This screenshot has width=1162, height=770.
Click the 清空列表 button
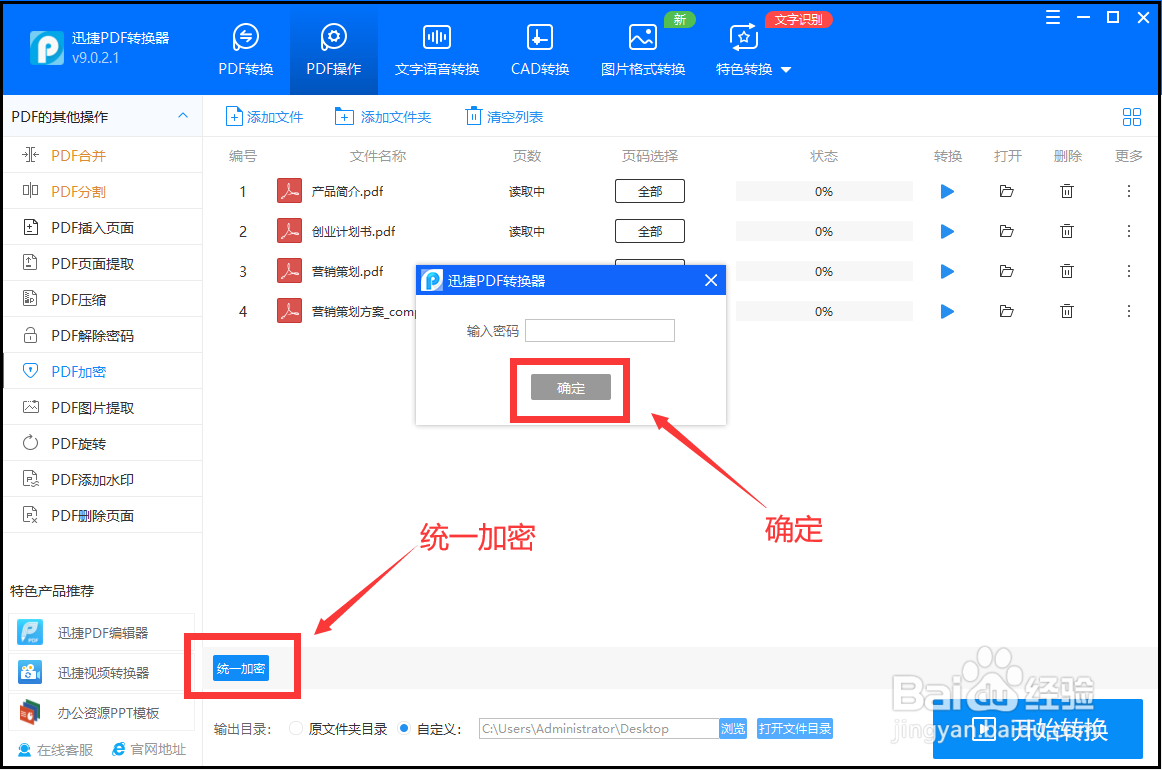pyautogui.click(x=504, y=116)
